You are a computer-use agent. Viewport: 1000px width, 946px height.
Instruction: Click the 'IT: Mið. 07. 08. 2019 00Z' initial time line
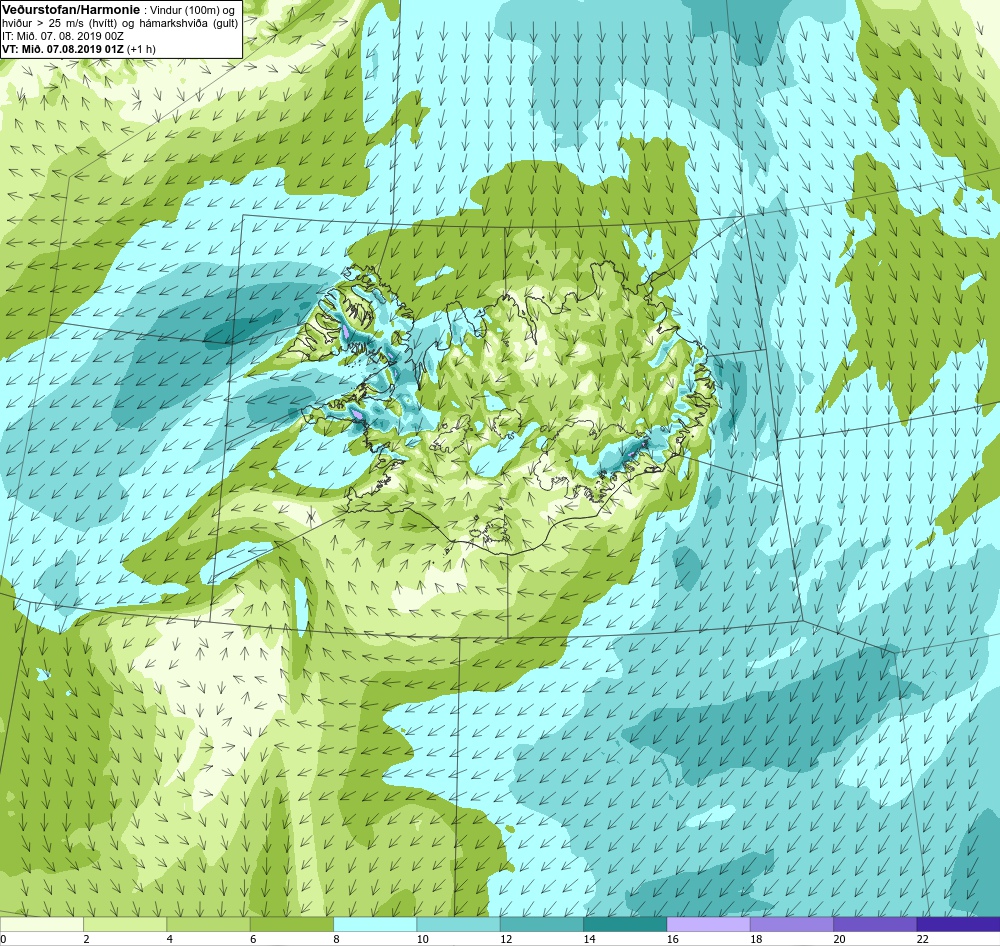(x=62, y=36)
